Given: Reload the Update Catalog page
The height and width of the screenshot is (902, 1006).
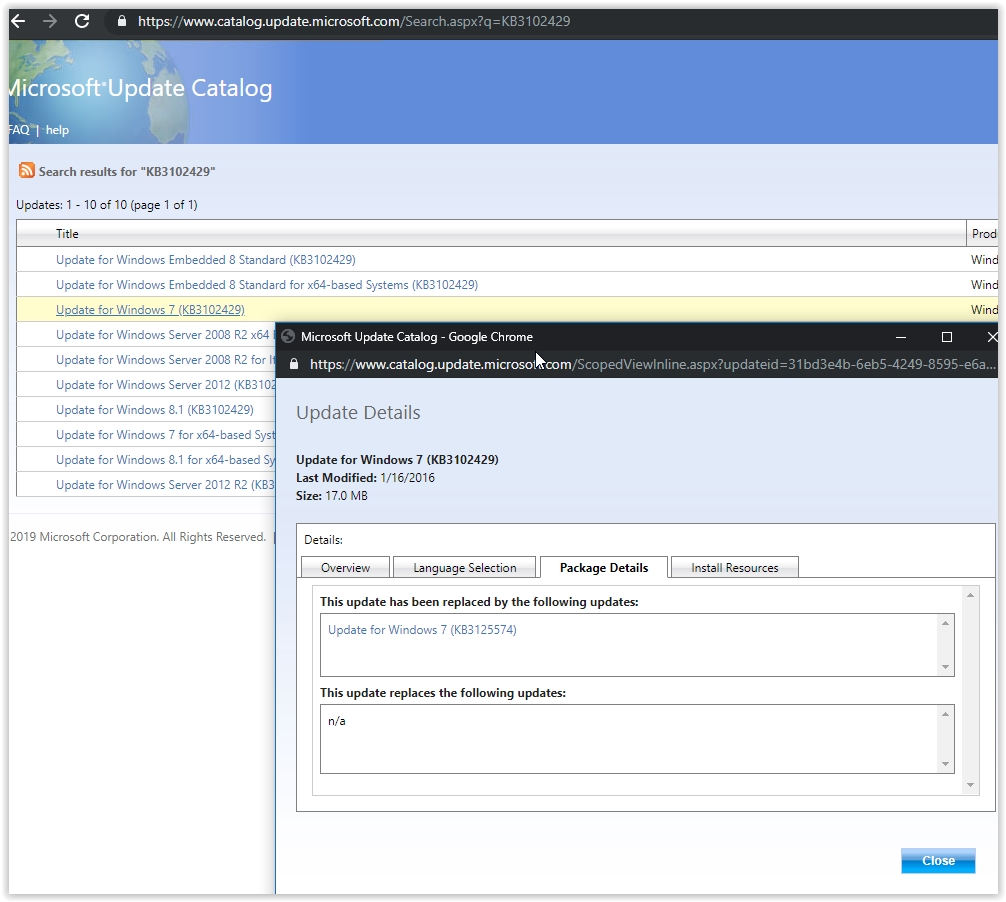Looking at the screenshot, I should click(82, 21).
